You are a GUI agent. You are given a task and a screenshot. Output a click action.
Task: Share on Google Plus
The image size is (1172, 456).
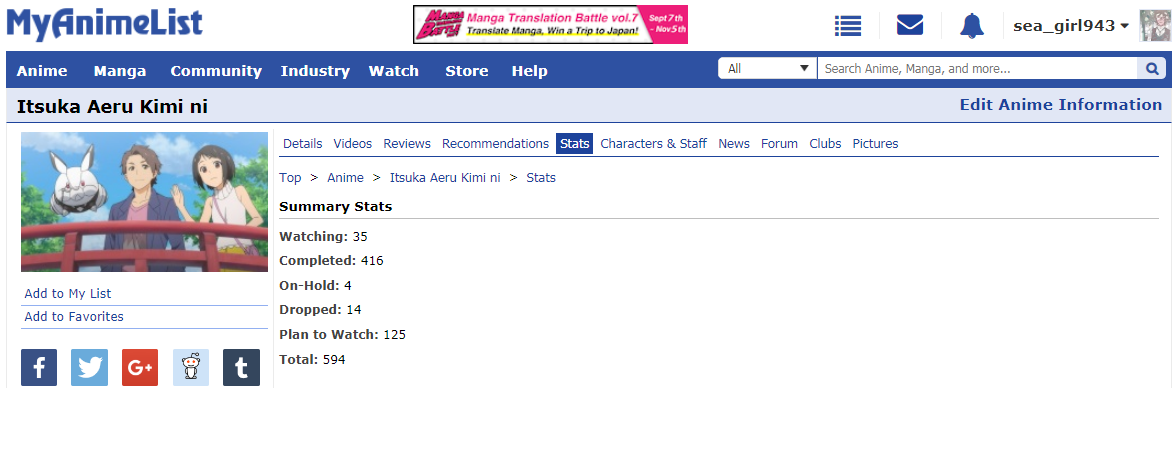[x=140, y=367]
